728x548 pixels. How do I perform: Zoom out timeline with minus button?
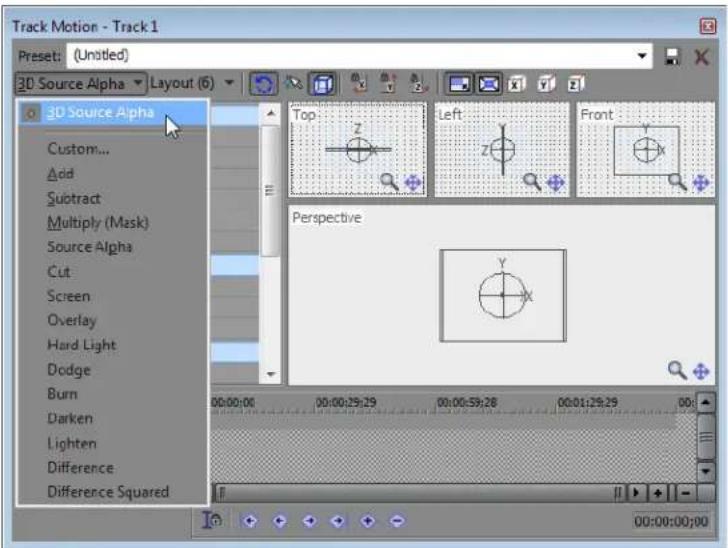[687, 493]
